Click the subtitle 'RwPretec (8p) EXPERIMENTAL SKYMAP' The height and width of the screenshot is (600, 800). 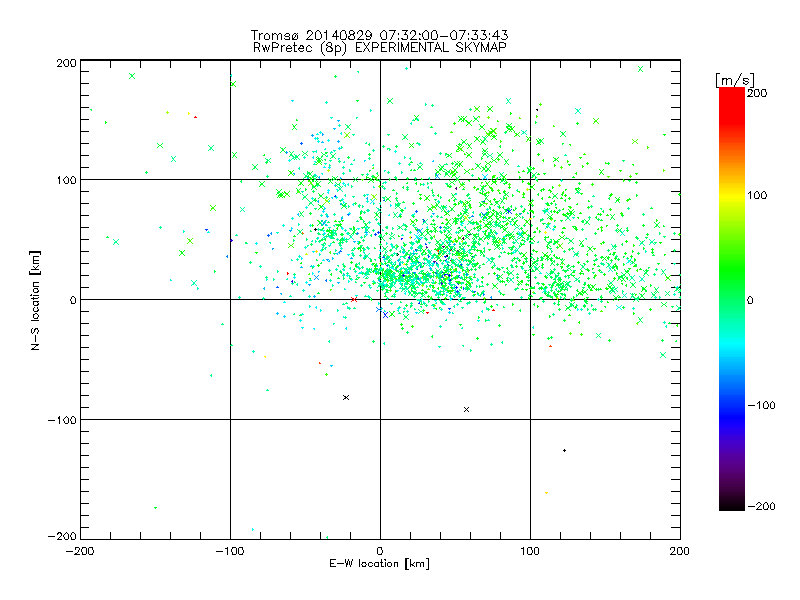(380, 47)
